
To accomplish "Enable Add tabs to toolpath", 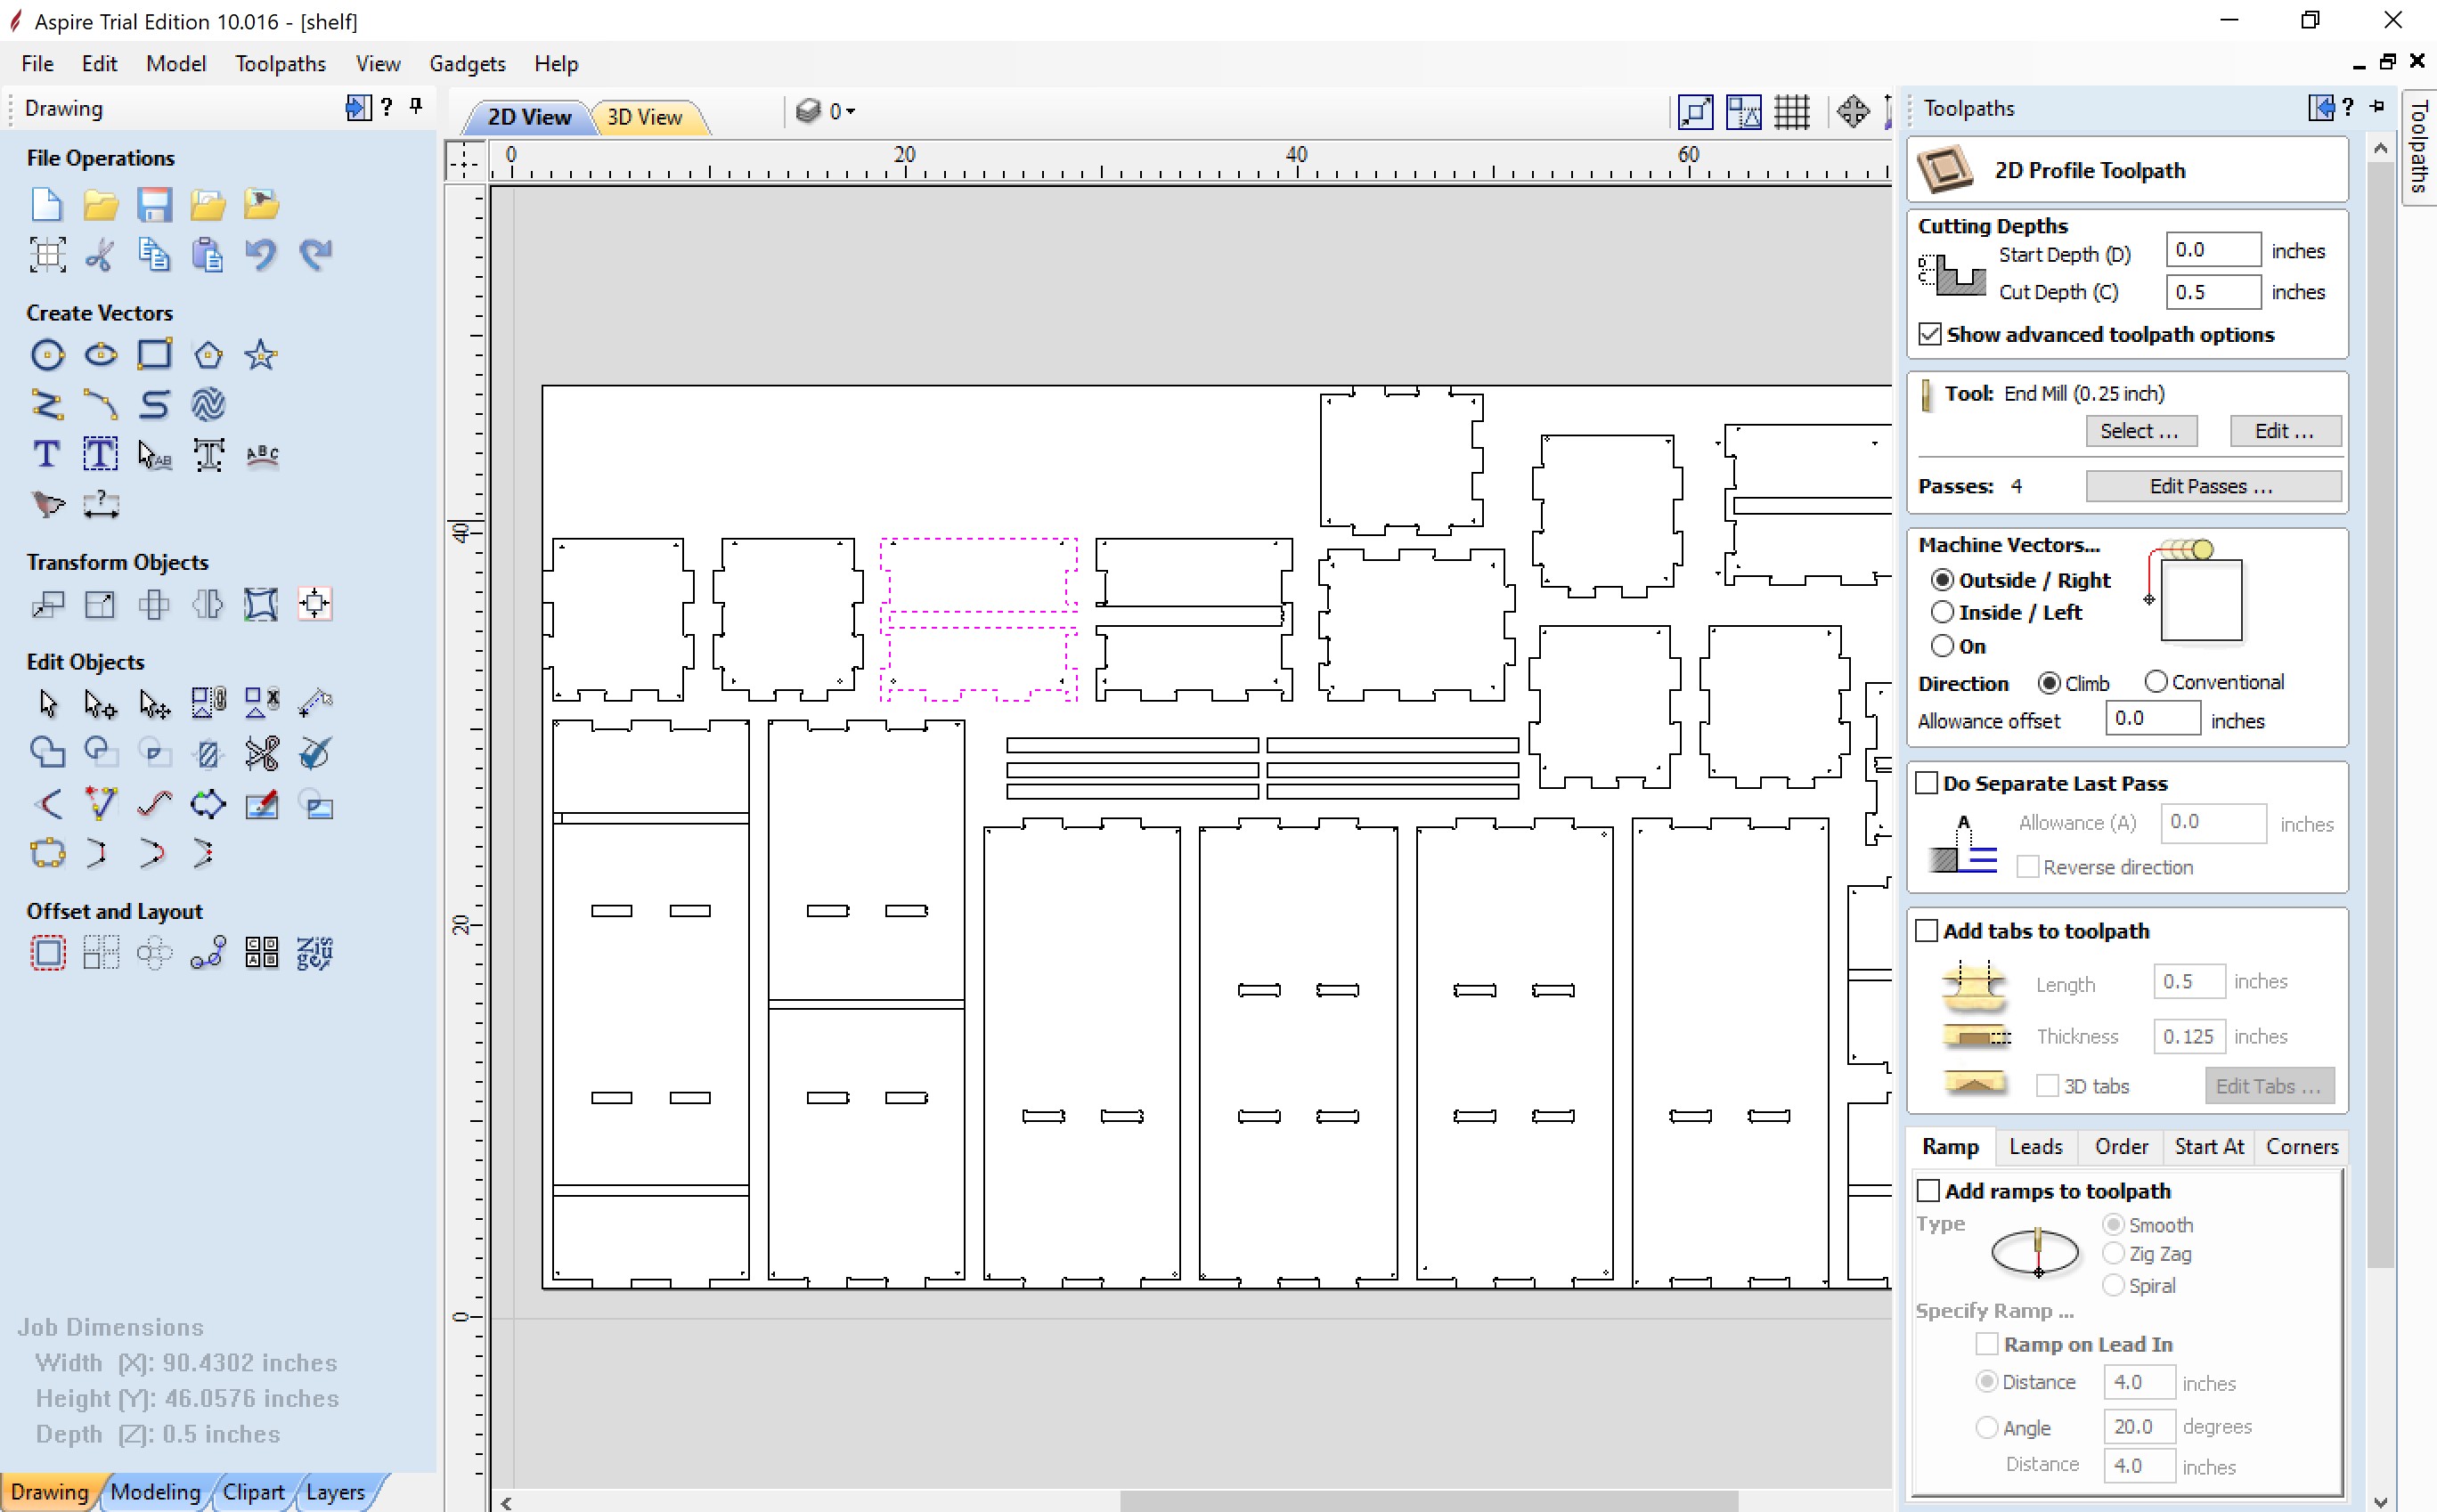I will pos(1927,931).
